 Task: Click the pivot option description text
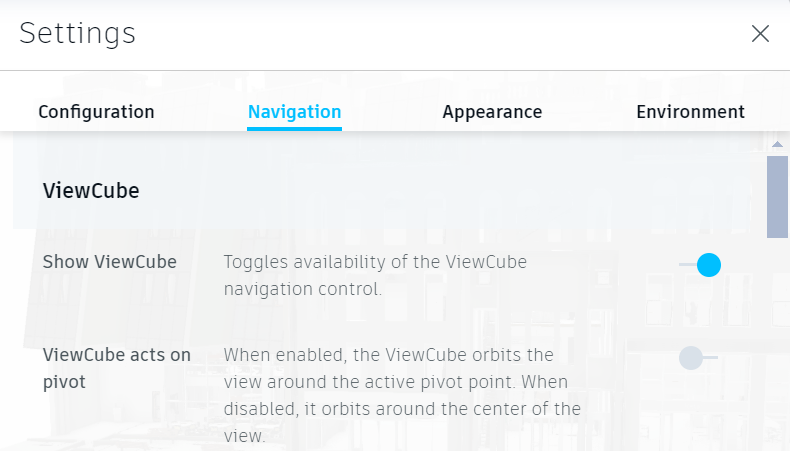[x=400, y=395]
